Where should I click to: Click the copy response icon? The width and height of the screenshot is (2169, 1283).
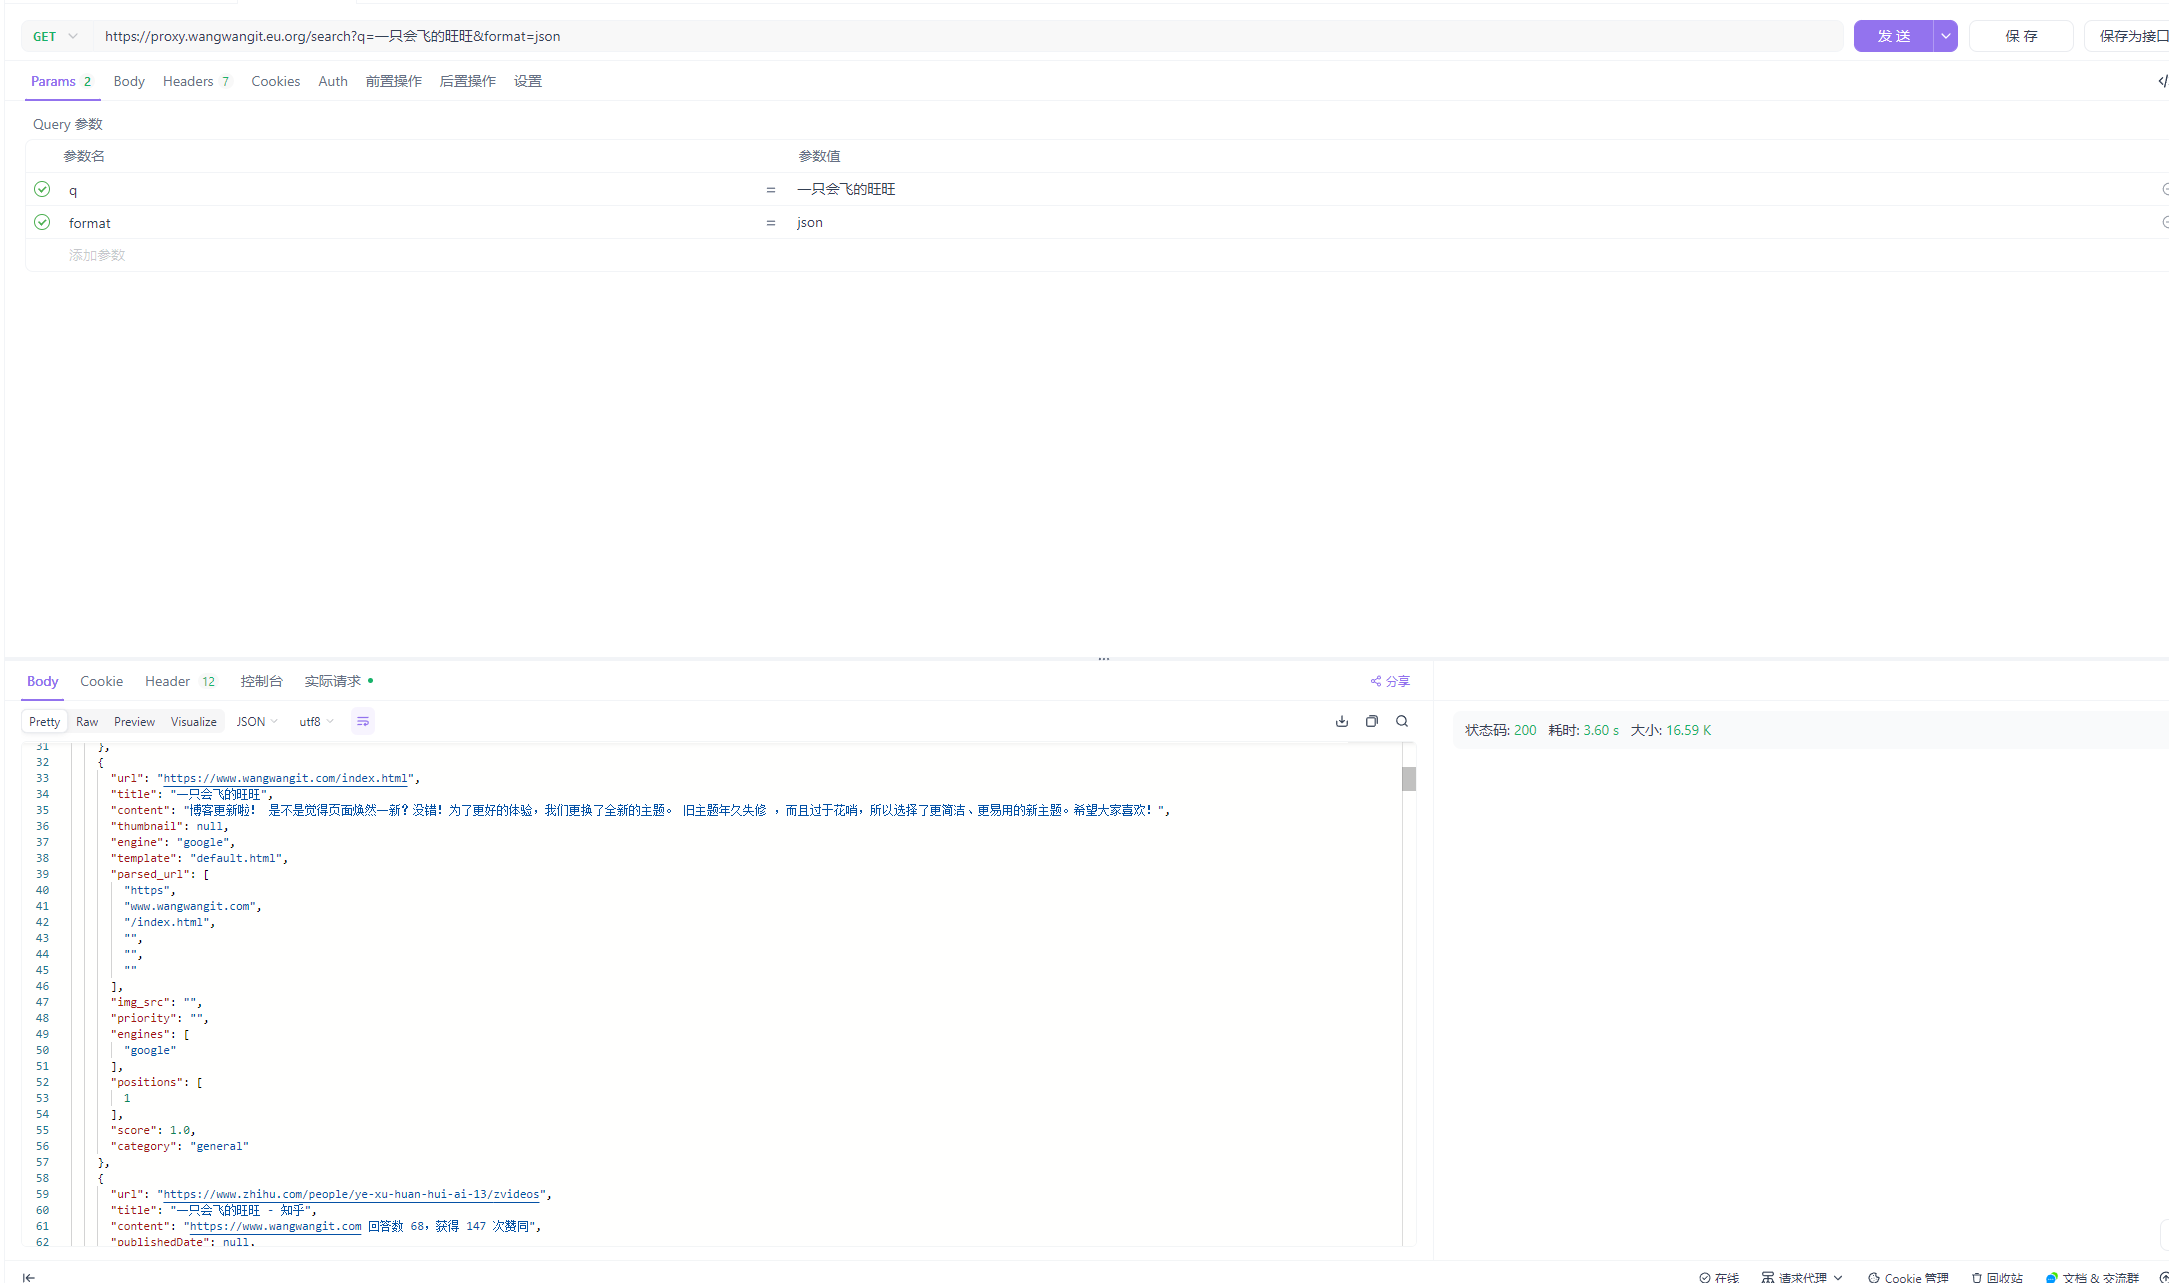(1371, 721)
